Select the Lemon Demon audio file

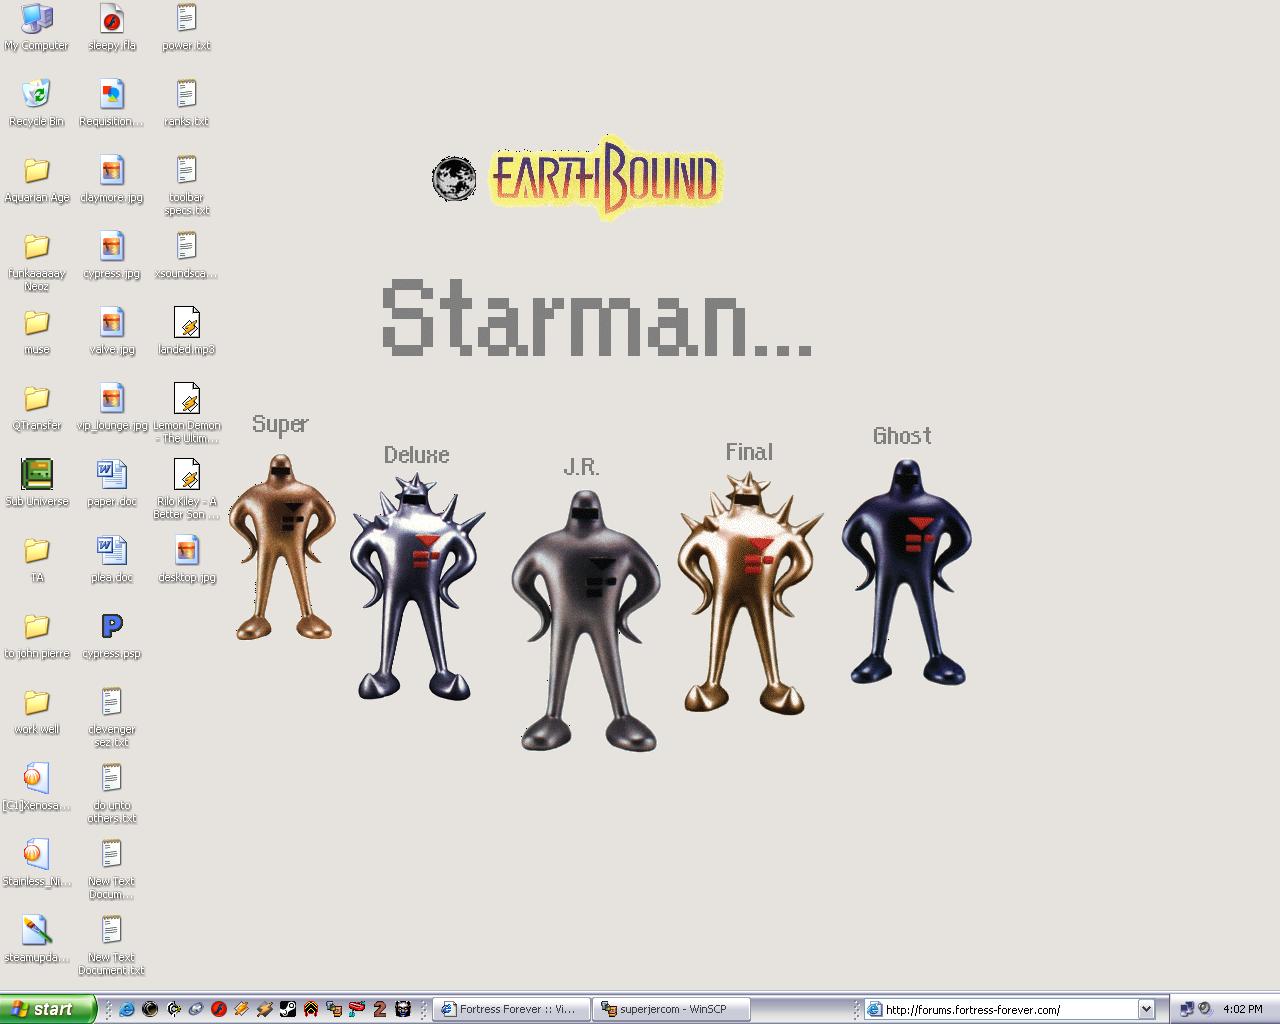(187, 414)
